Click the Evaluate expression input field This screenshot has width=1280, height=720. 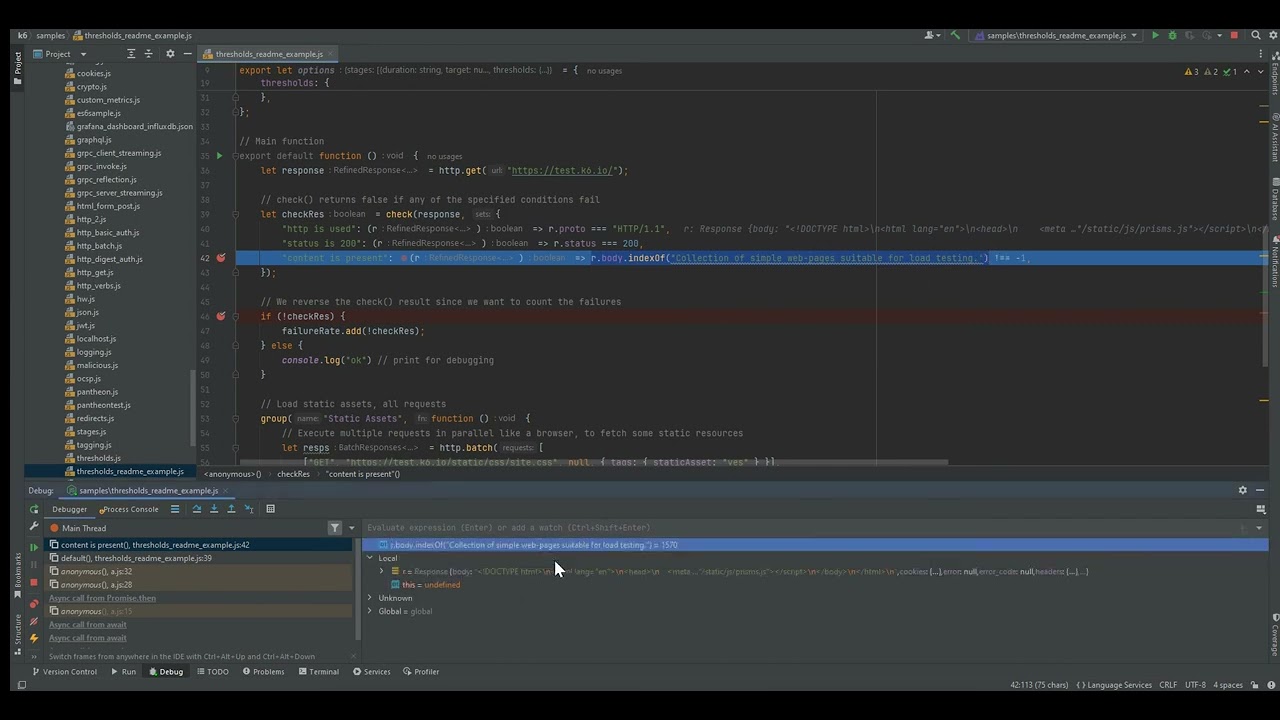pyautogui.click(x=800, y=528)
